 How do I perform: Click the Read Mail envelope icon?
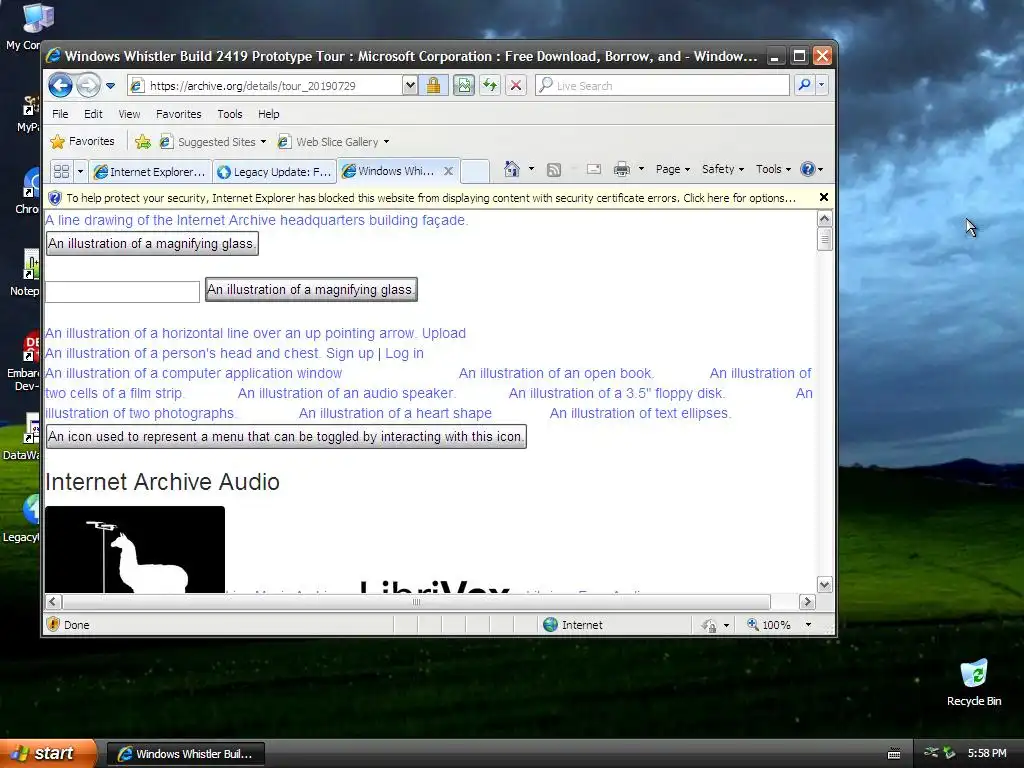coord(594,169)
